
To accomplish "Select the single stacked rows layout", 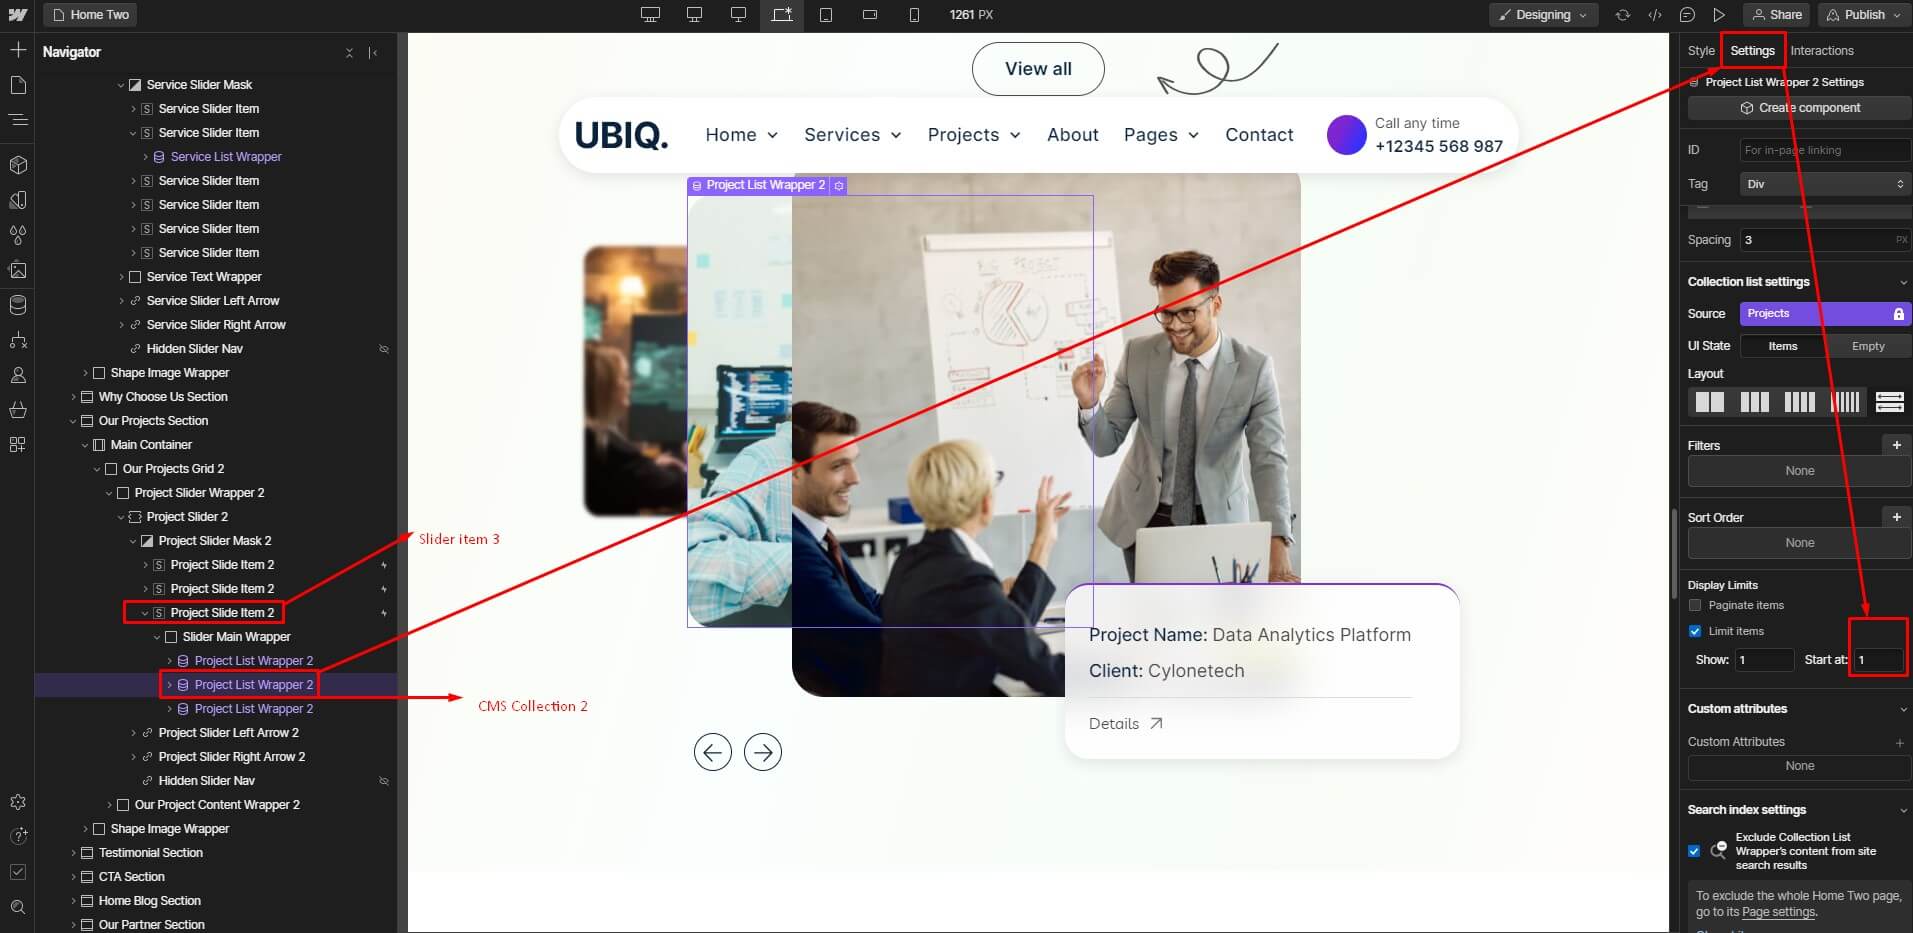I will coord(1889,402).
